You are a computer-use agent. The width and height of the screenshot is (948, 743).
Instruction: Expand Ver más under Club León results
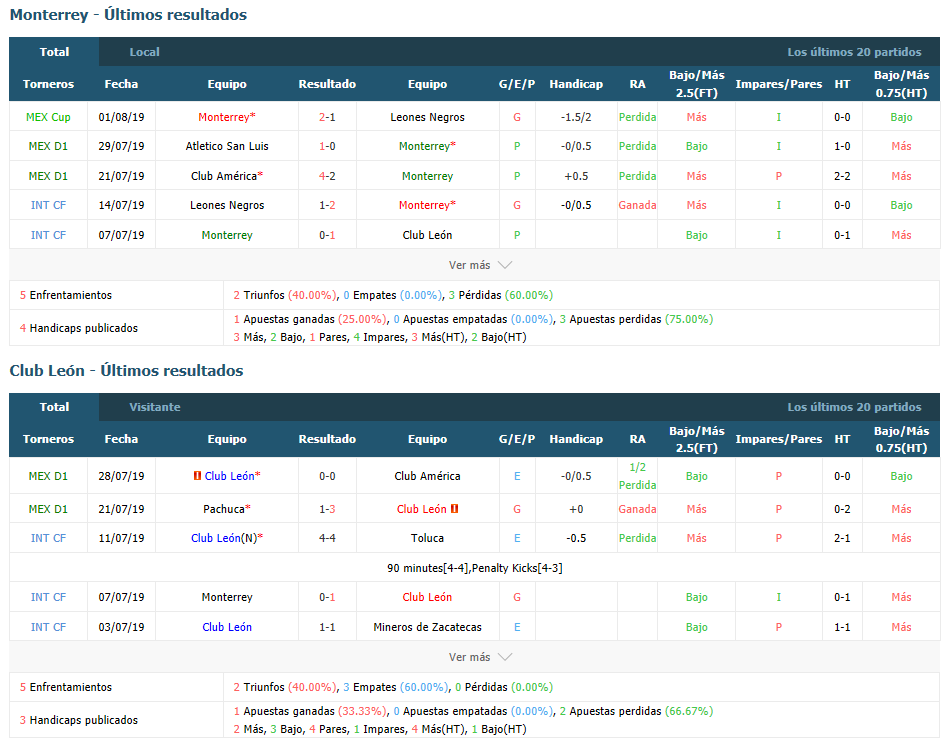(480, 657)
